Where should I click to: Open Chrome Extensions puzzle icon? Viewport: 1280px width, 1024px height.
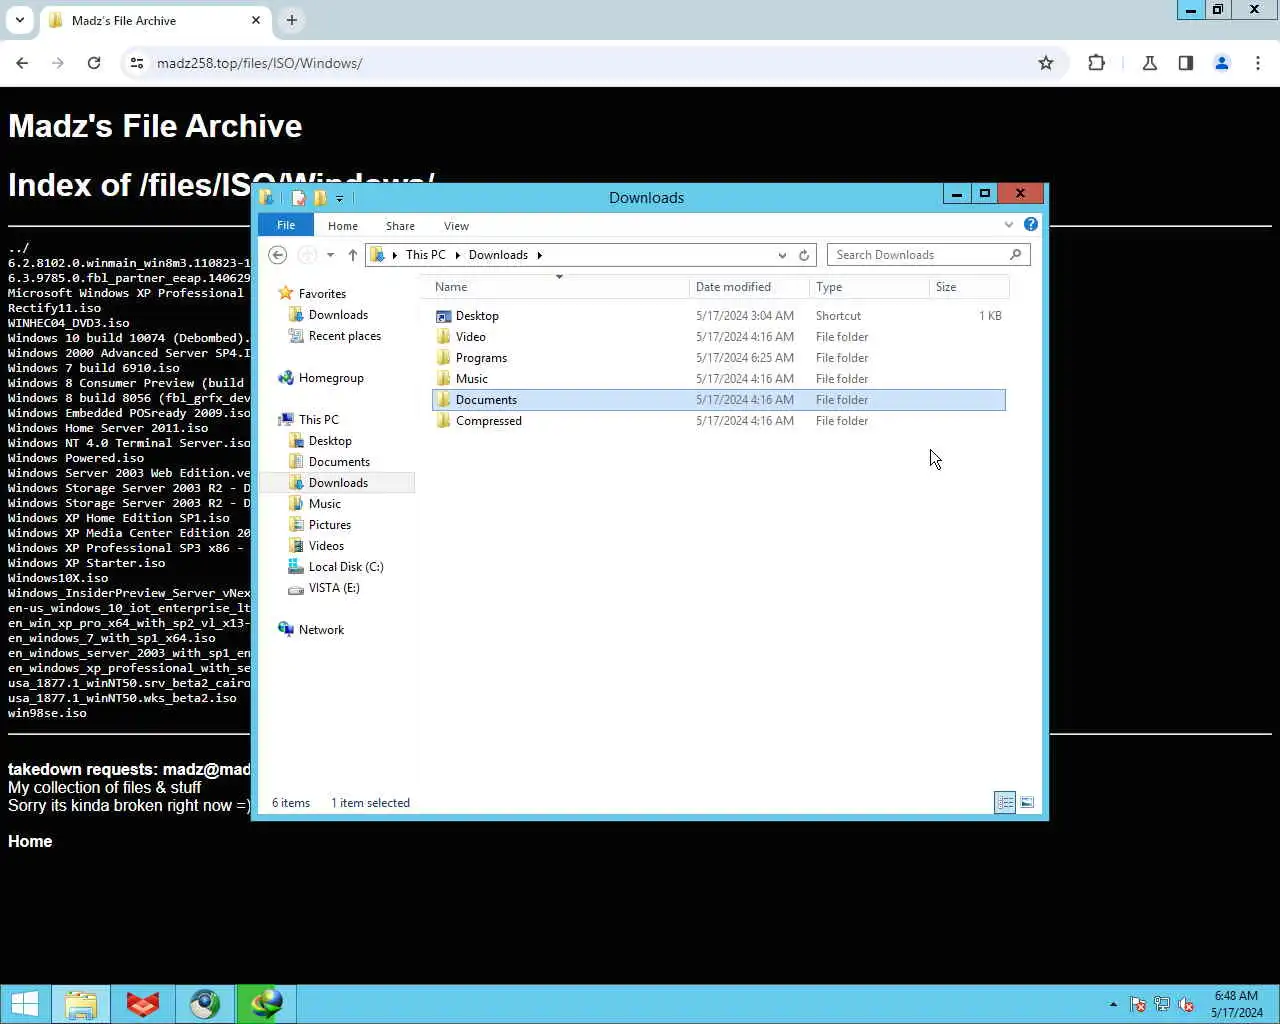(x=1096, y=63)
